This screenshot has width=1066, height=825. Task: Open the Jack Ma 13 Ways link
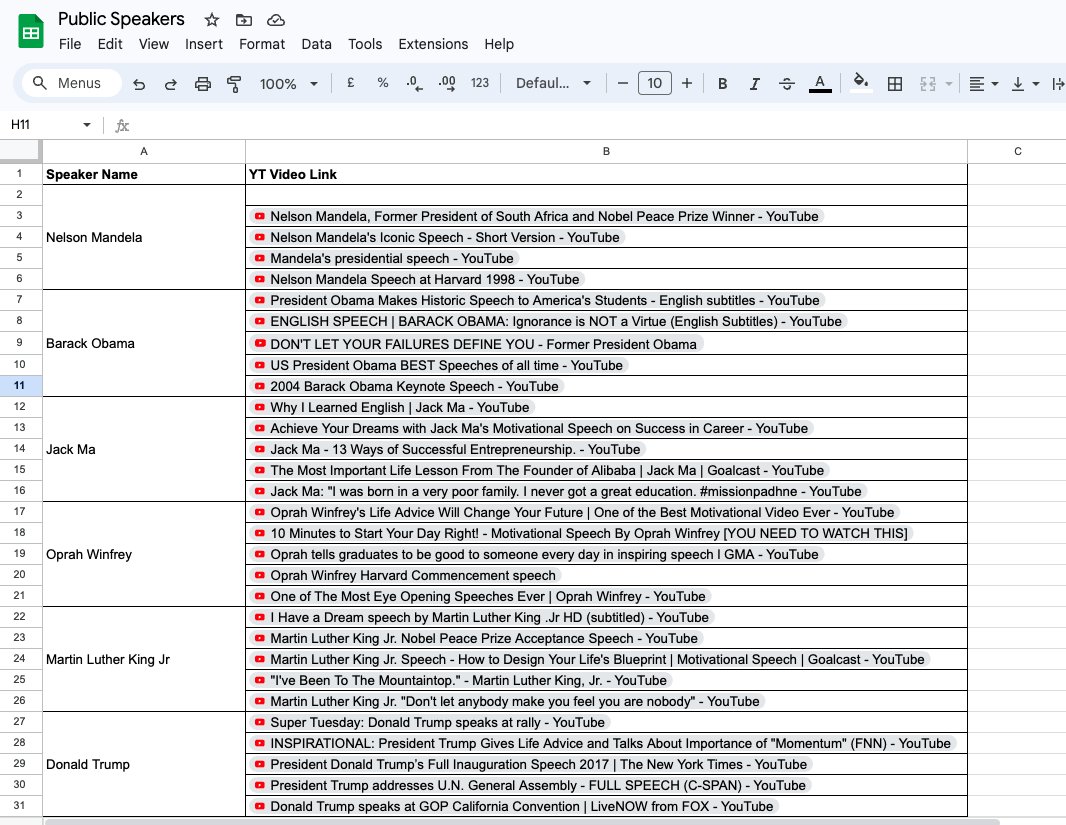[455, 450]
